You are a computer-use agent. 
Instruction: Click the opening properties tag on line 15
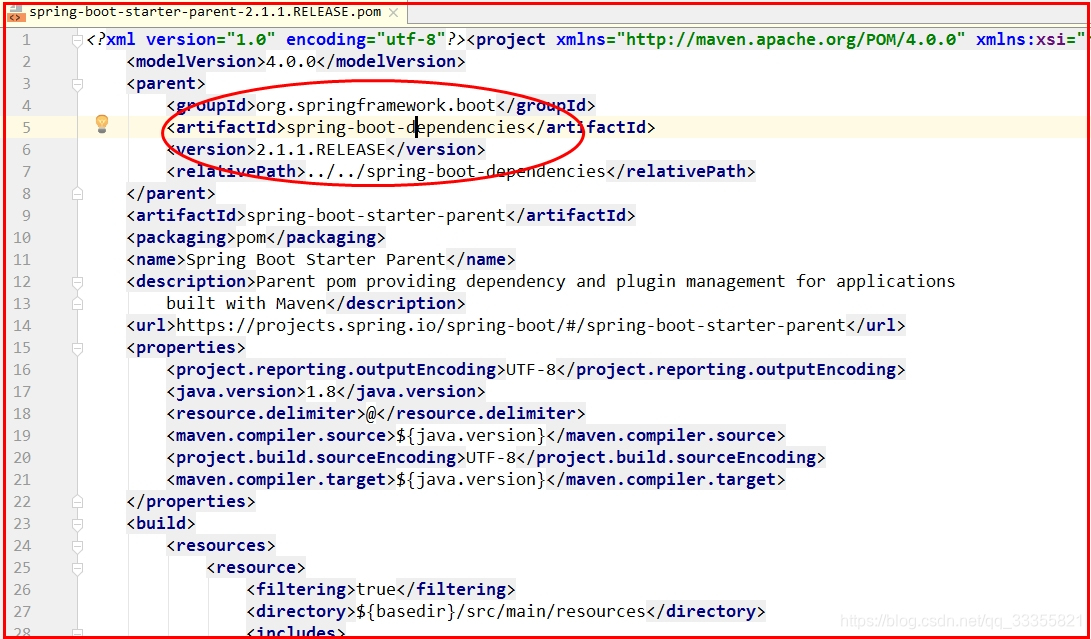tap(186, 347)
